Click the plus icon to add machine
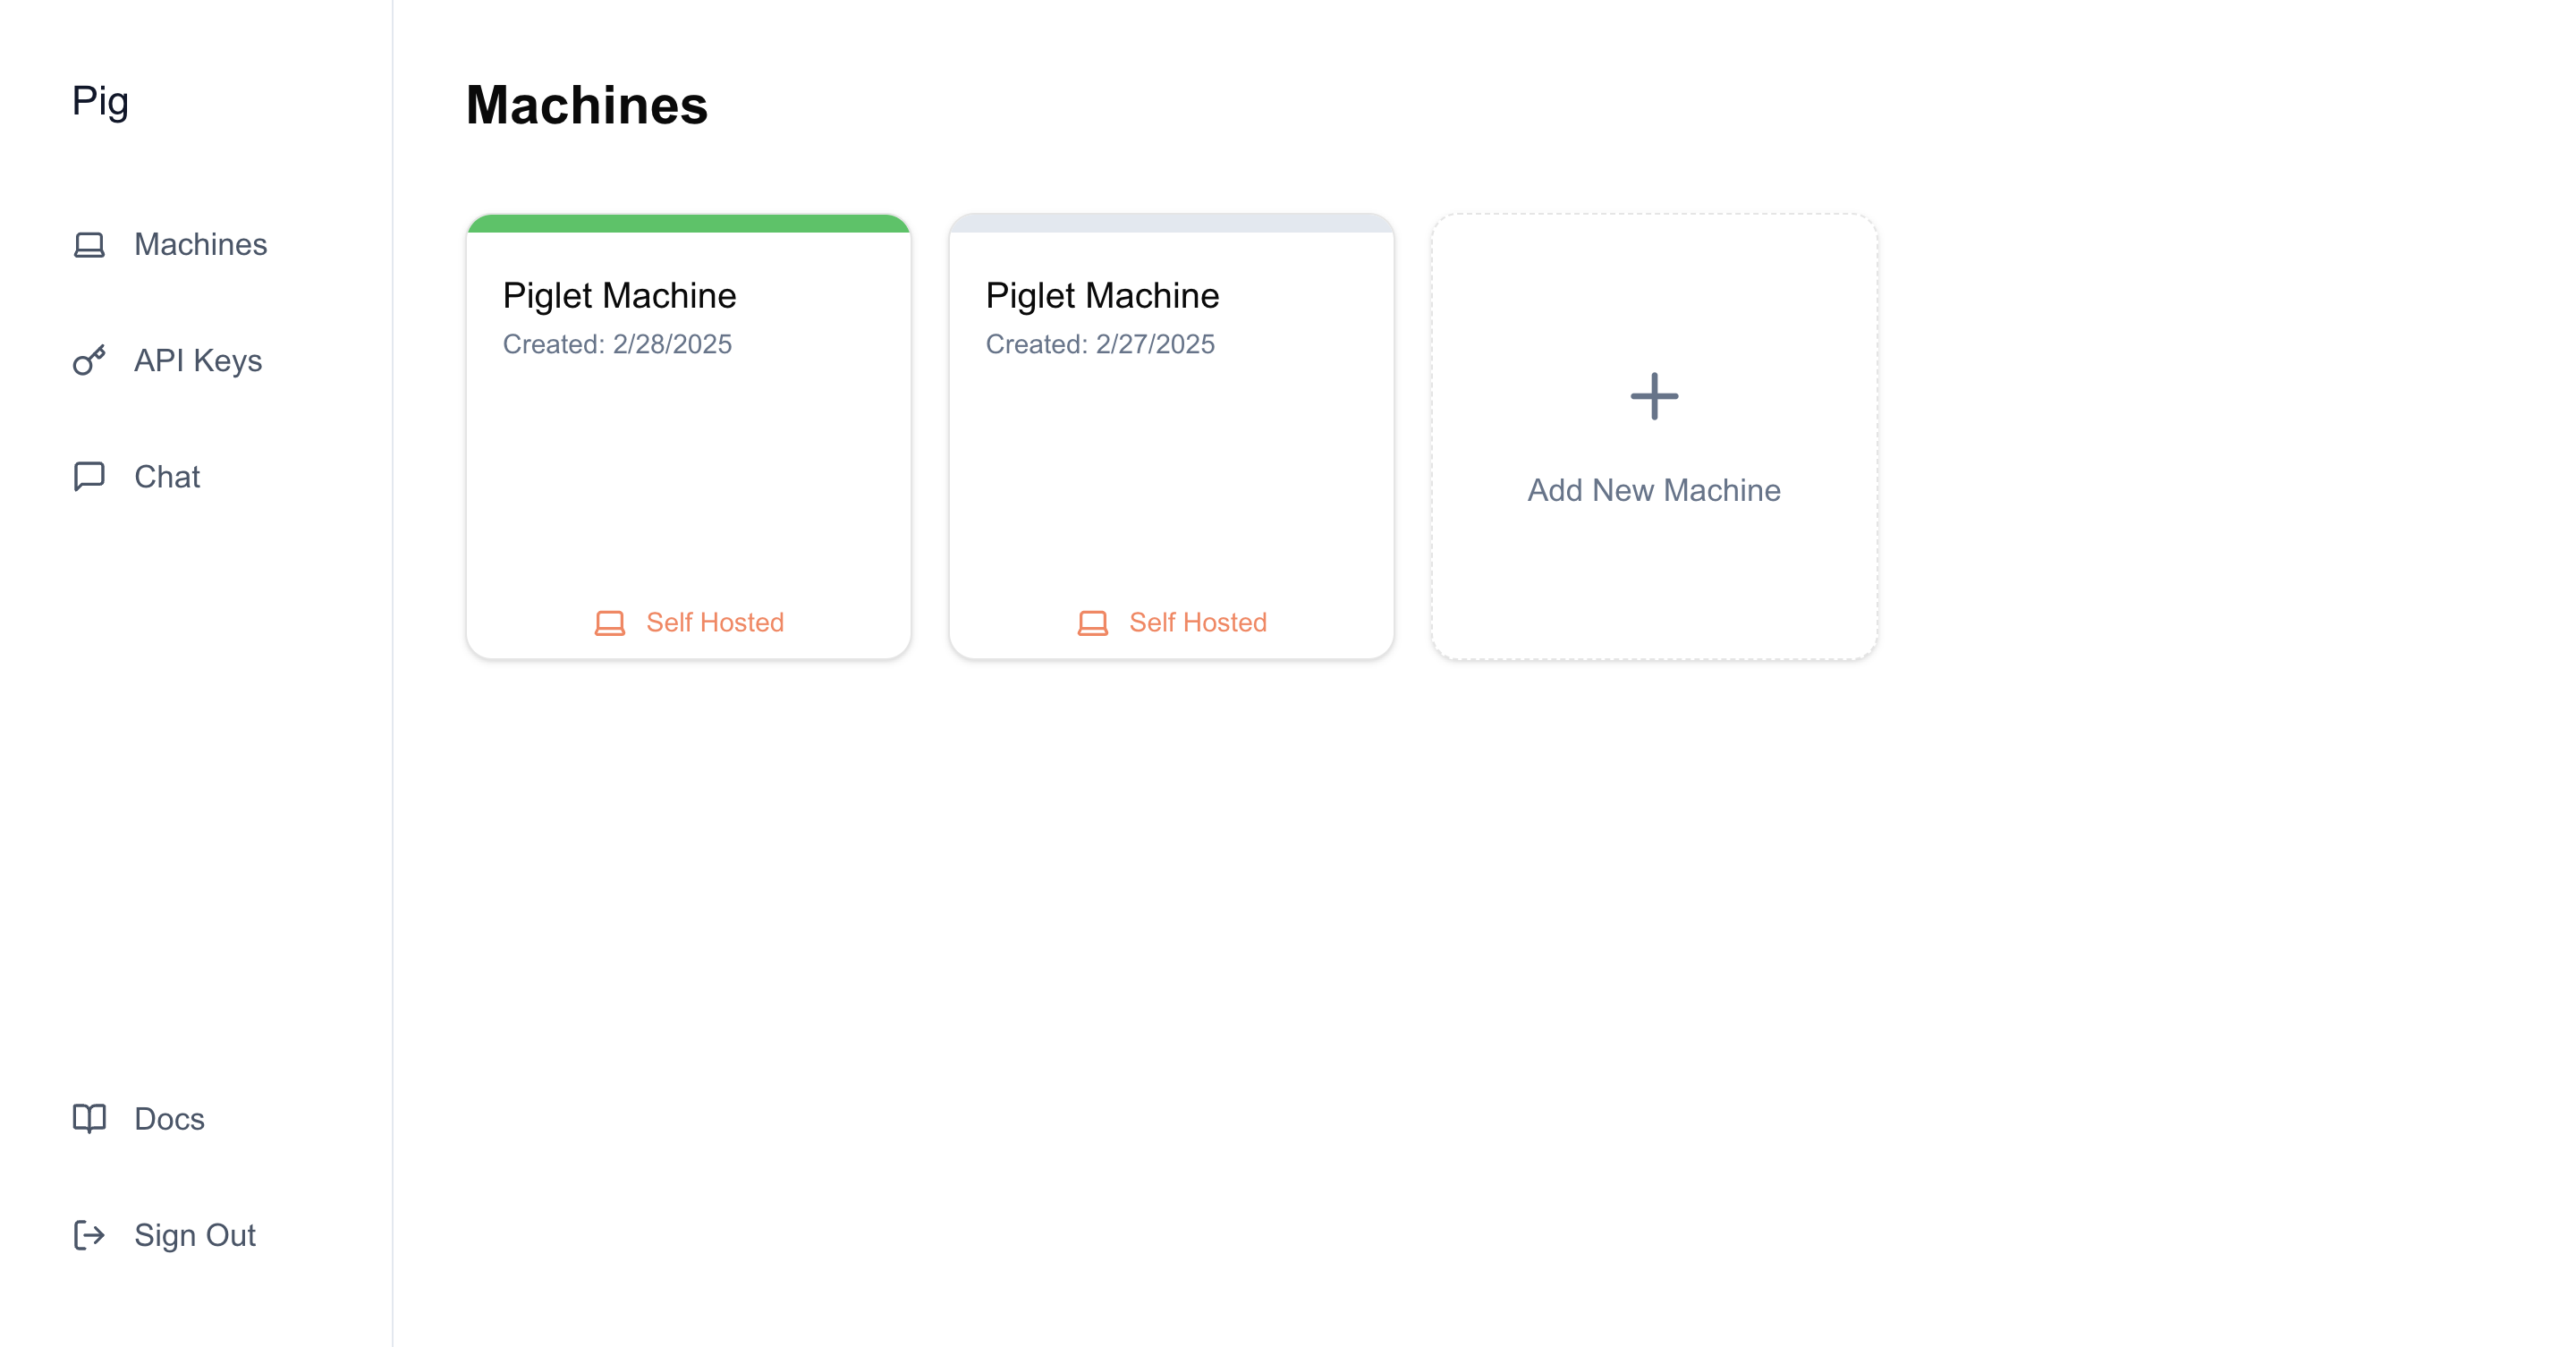Image resolution: width=2576 pixels, height=1347 pixels. [x=1654, y=396]
